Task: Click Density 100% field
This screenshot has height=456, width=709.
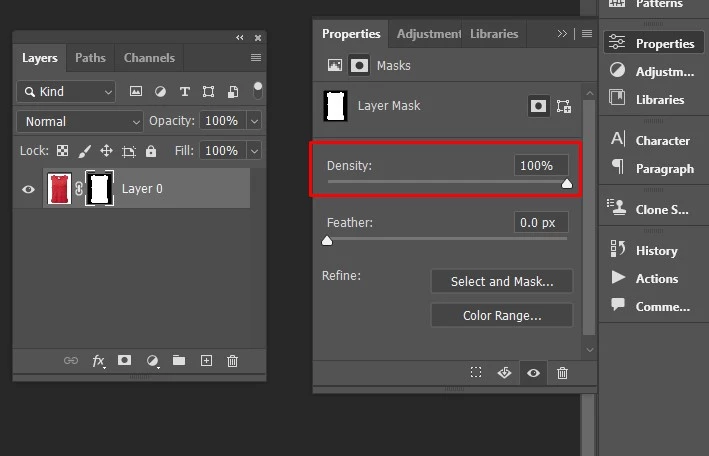Action: pyautogui.click(x=541, y=166)
